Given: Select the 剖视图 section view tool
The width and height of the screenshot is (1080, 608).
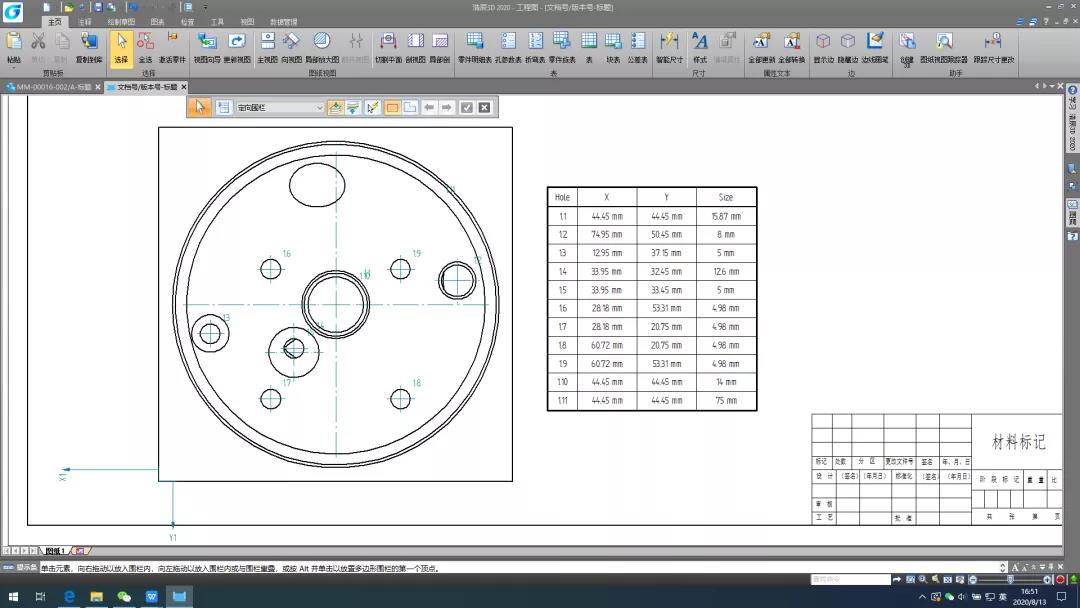Looking at the screenshot, I should click(x=415, y=48).
